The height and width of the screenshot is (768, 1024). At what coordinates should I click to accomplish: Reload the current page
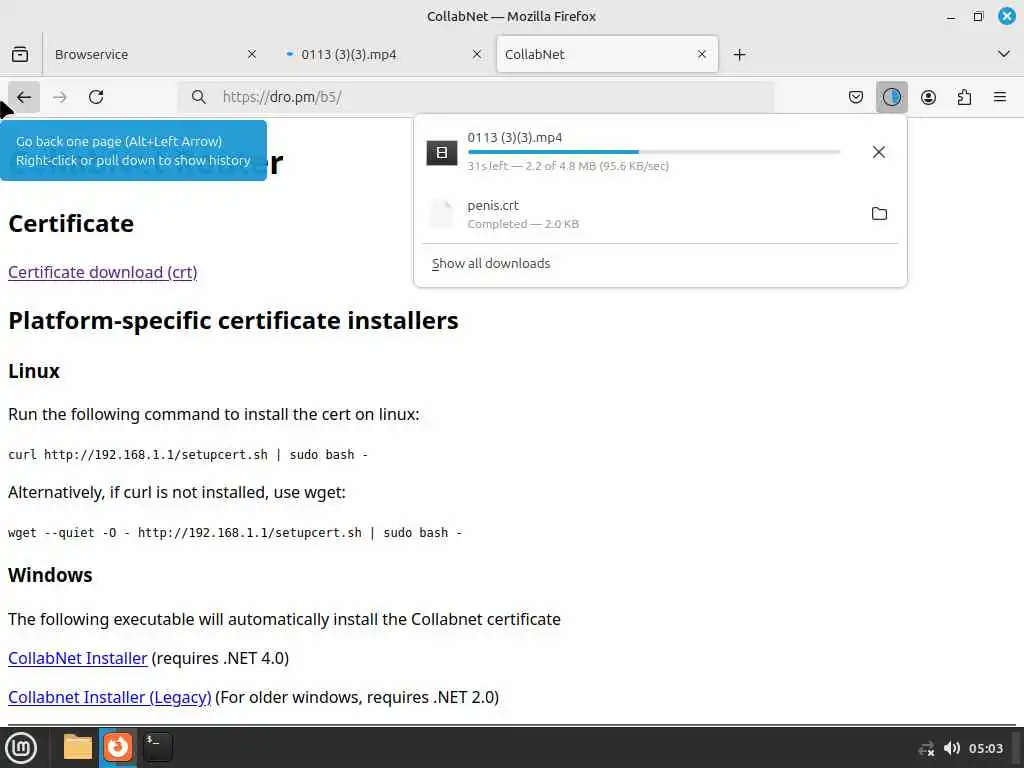pos(96,97)
